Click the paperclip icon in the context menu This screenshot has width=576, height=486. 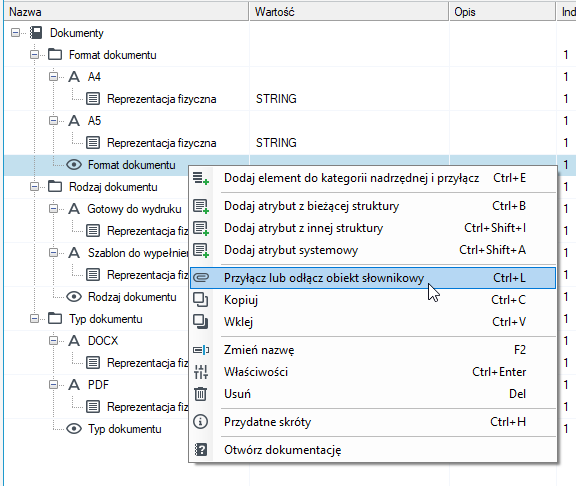click(201, 278)
